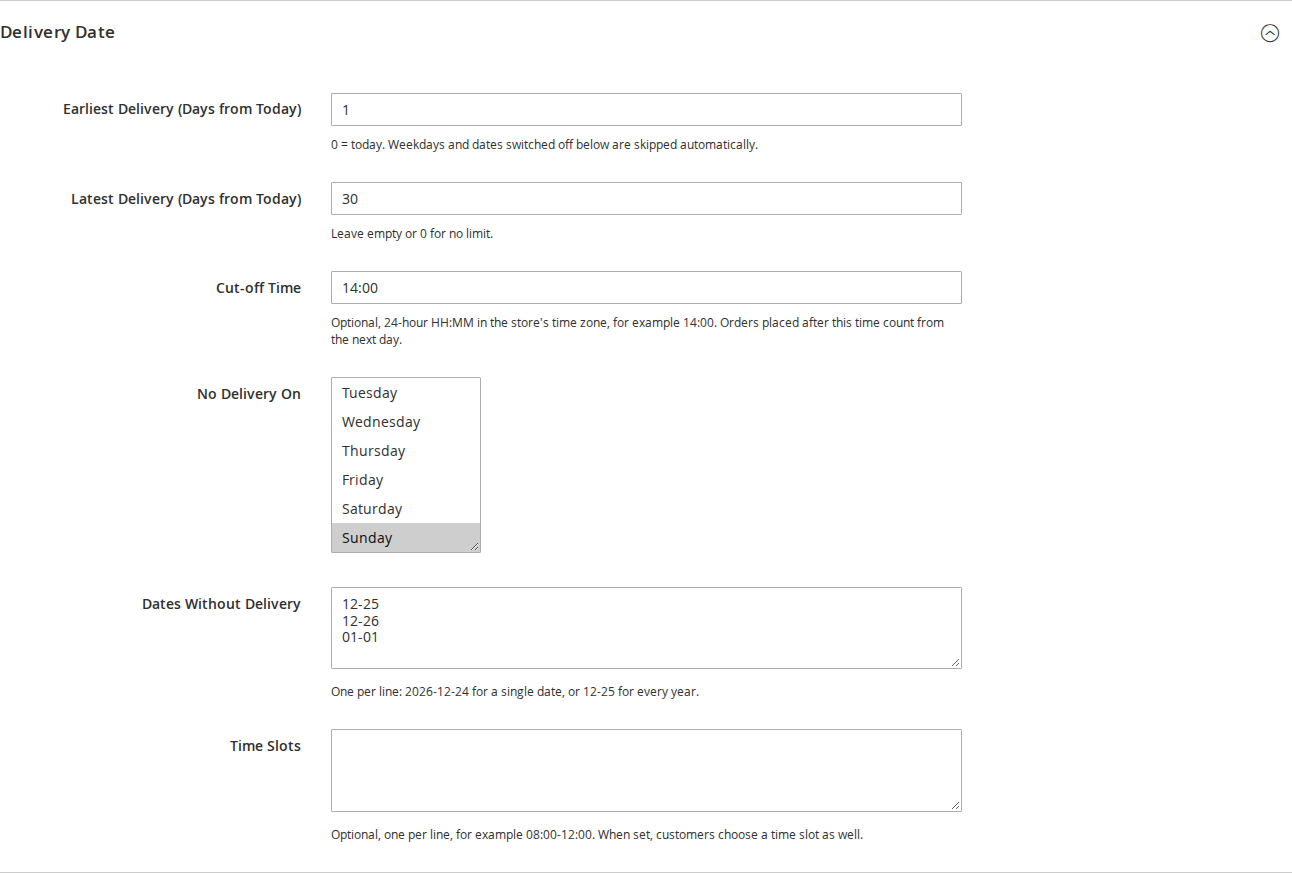1292x873 pixels.
Task: Click the '0 = today' hint text
Action: 544,144
